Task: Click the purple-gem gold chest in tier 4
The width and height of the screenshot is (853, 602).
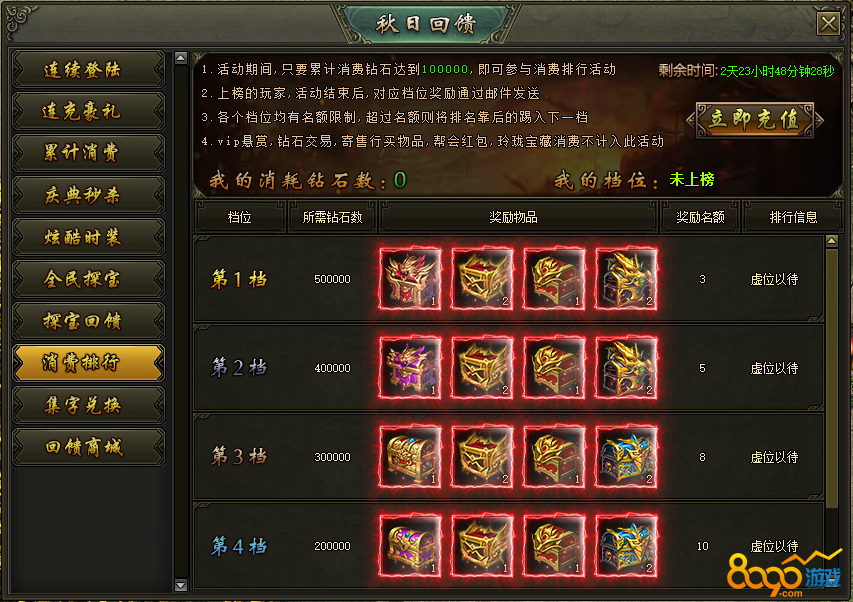Action: 410,546
